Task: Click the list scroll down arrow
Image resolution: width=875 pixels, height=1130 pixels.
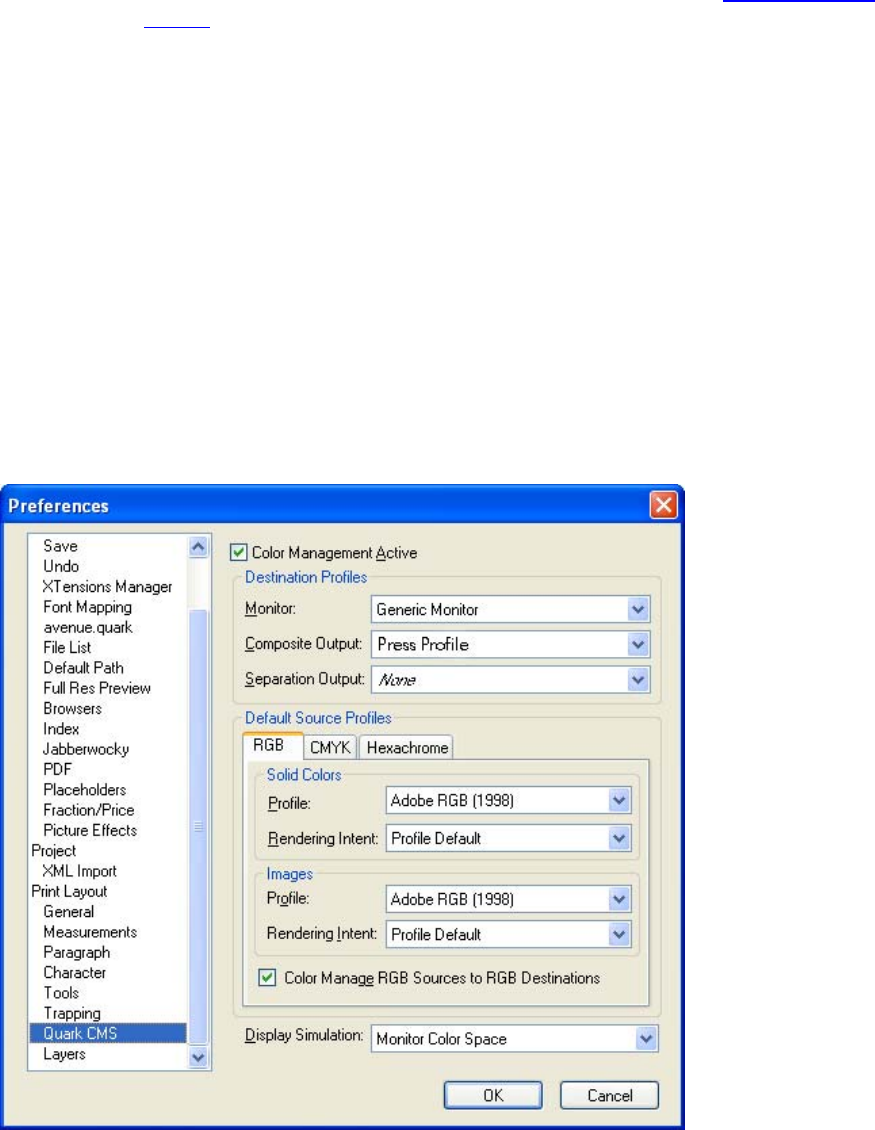Action: coord(198,1057)
